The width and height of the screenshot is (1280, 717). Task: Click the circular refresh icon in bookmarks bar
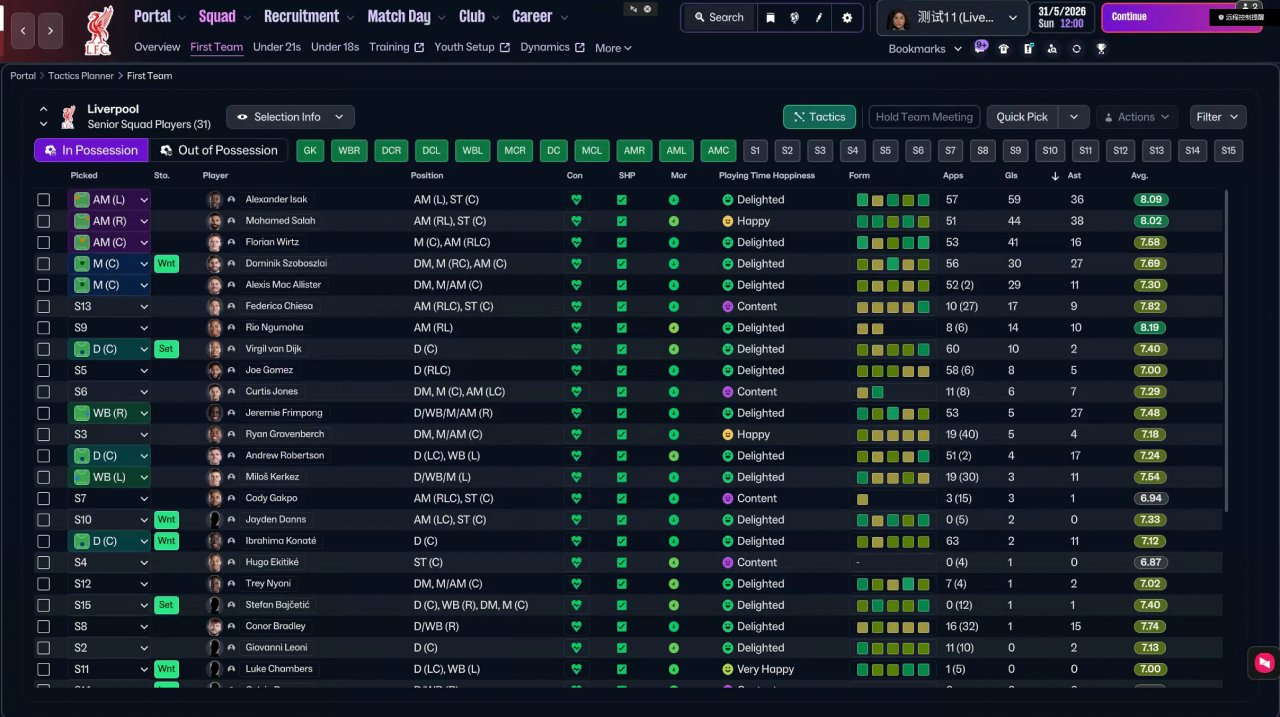[x=1077, y=48]
